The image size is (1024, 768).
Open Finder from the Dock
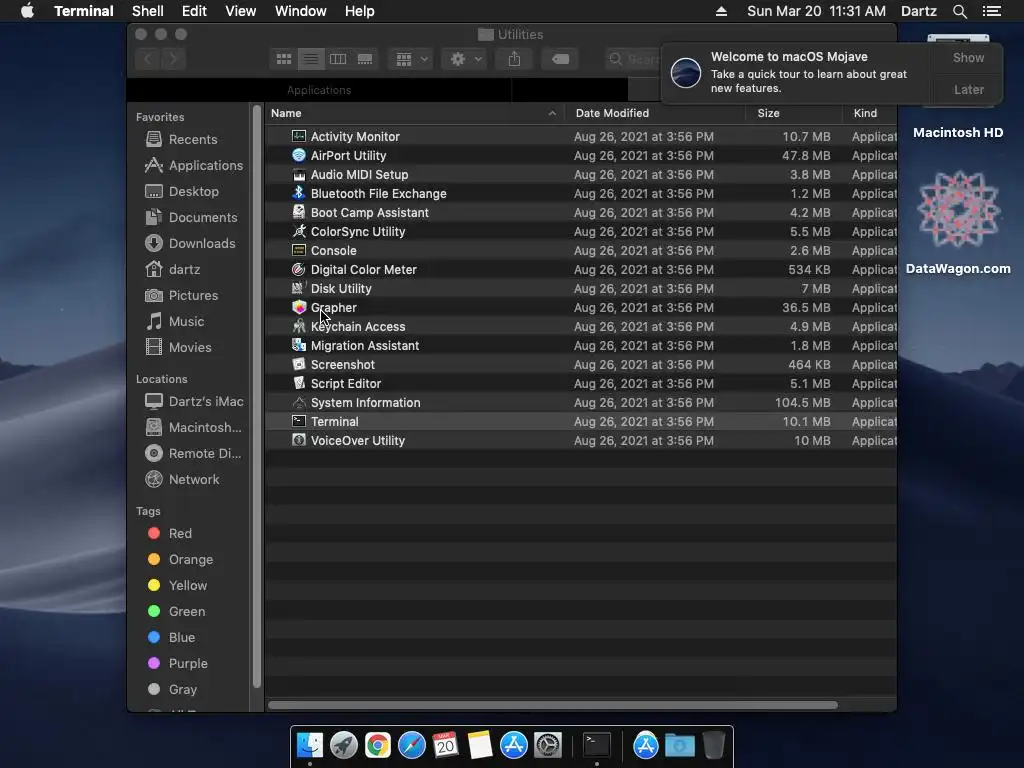pyautogui.click(x=310, y=745)
